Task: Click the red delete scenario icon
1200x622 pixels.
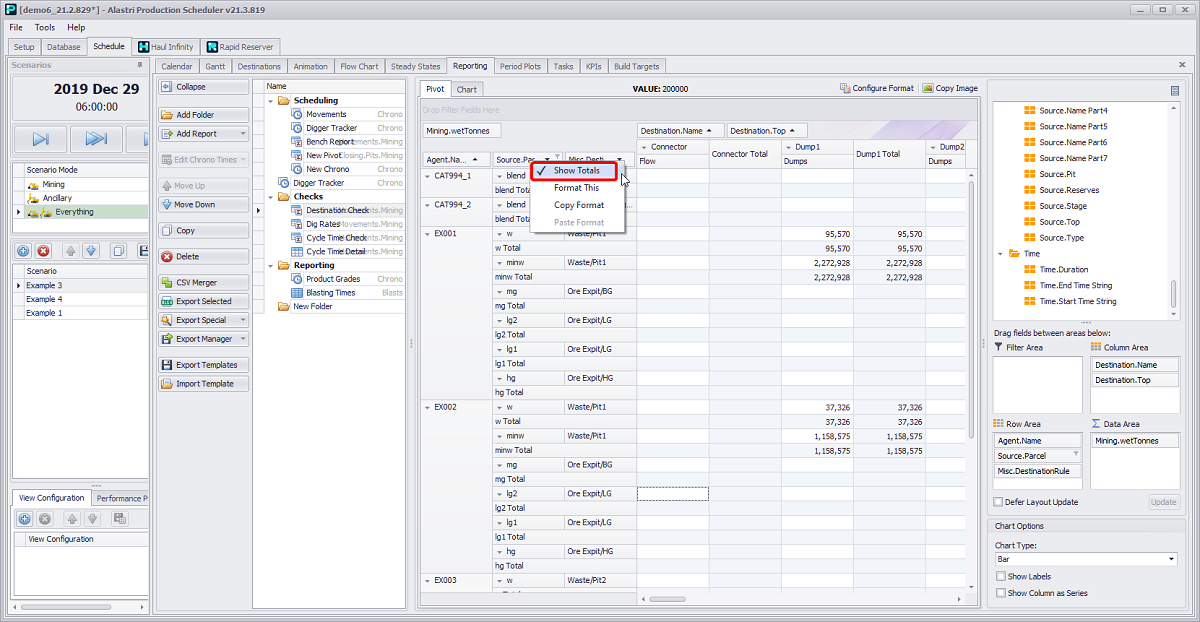Action: point(45,251)
